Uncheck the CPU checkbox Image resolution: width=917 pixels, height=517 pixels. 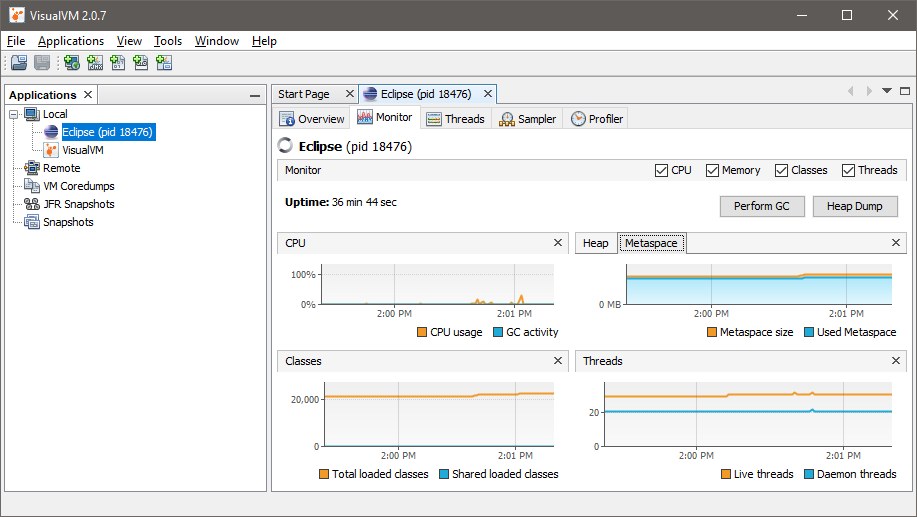click(661, 170)
